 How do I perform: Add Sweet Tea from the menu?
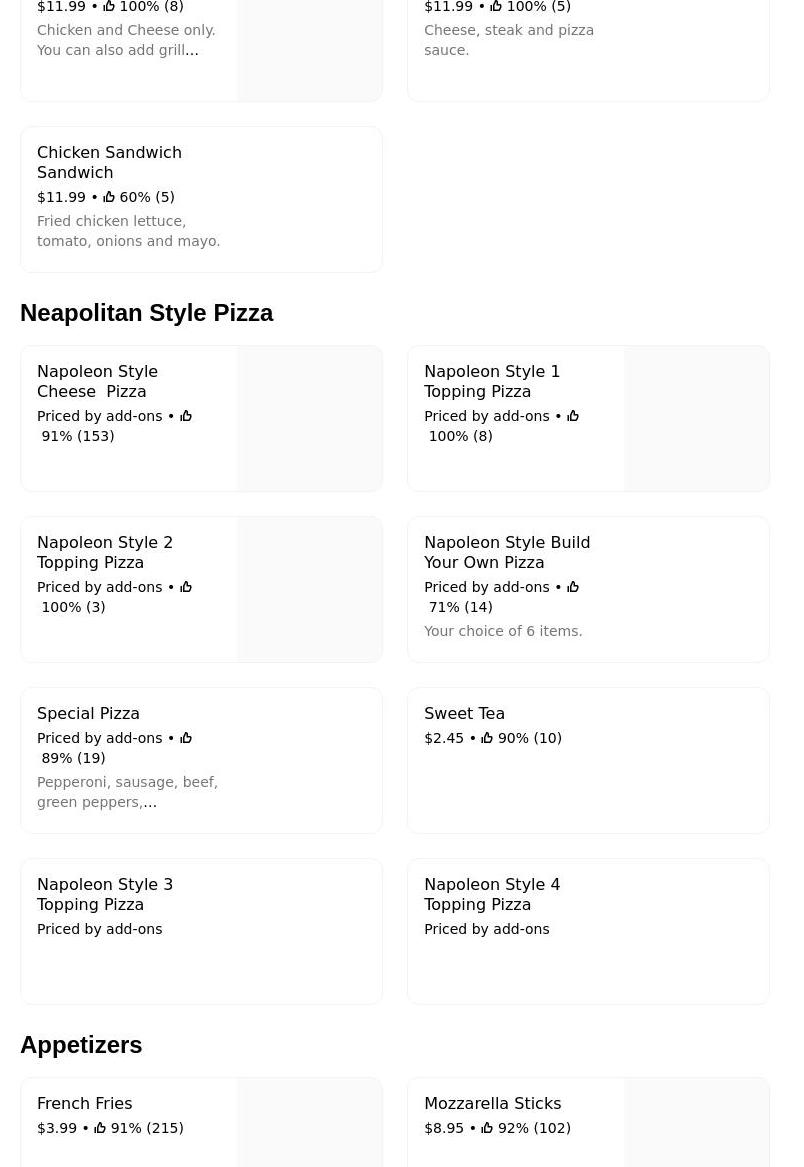464,713
